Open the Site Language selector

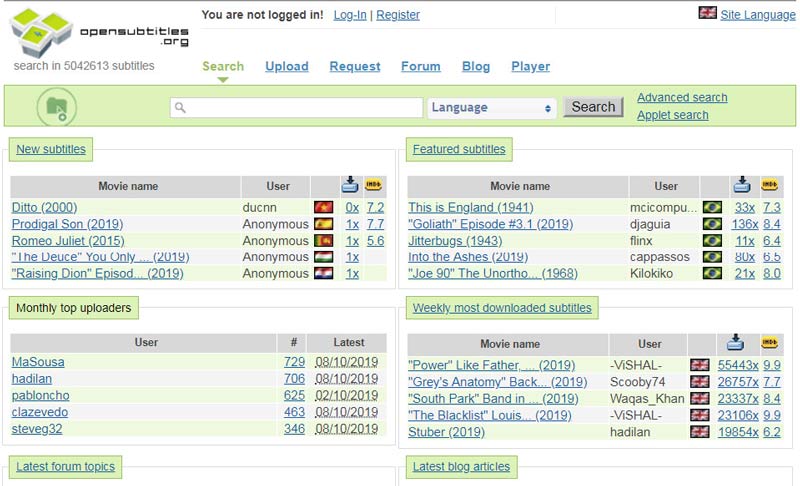point(757,15)
